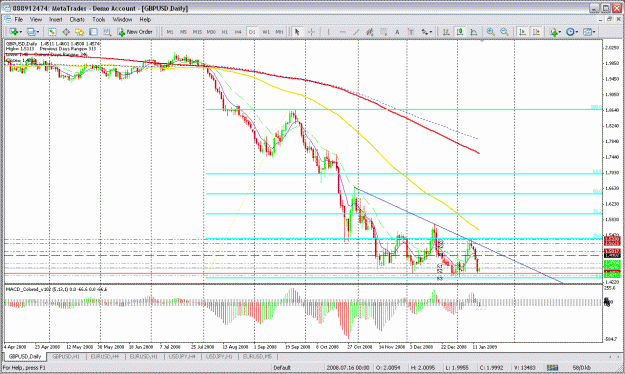Switch chart to H4 timeframe
This screenshot has height=374, width=625.
238,32
